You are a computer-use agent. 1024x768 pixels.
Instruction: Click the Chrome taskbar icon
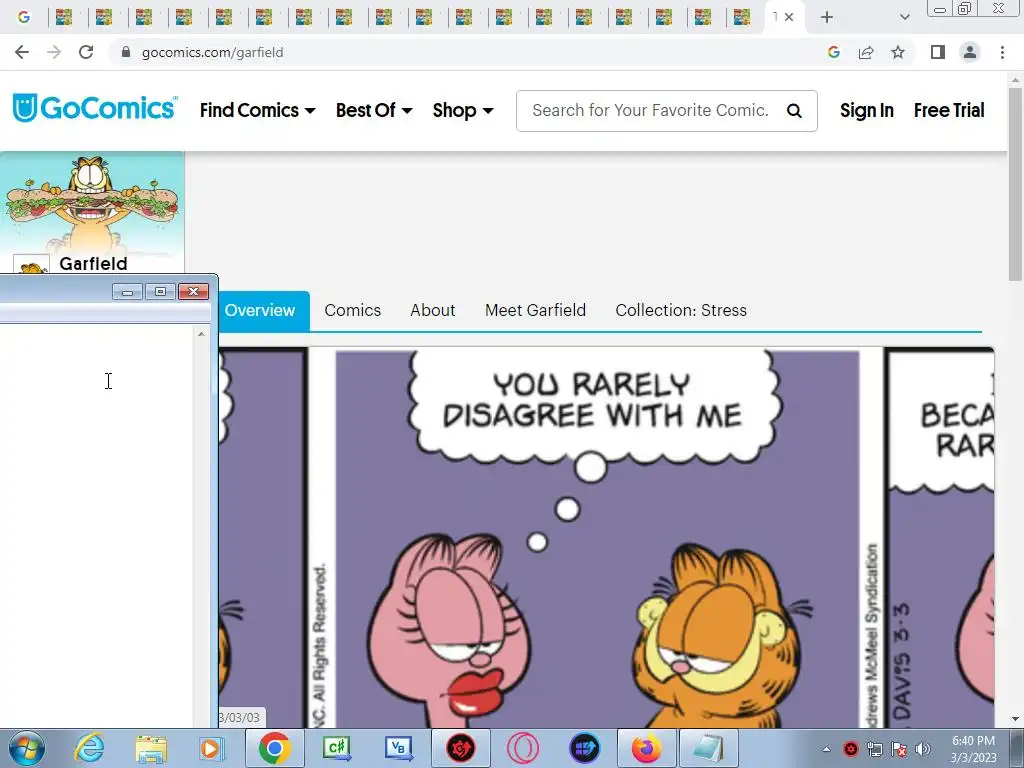[274, 748]
